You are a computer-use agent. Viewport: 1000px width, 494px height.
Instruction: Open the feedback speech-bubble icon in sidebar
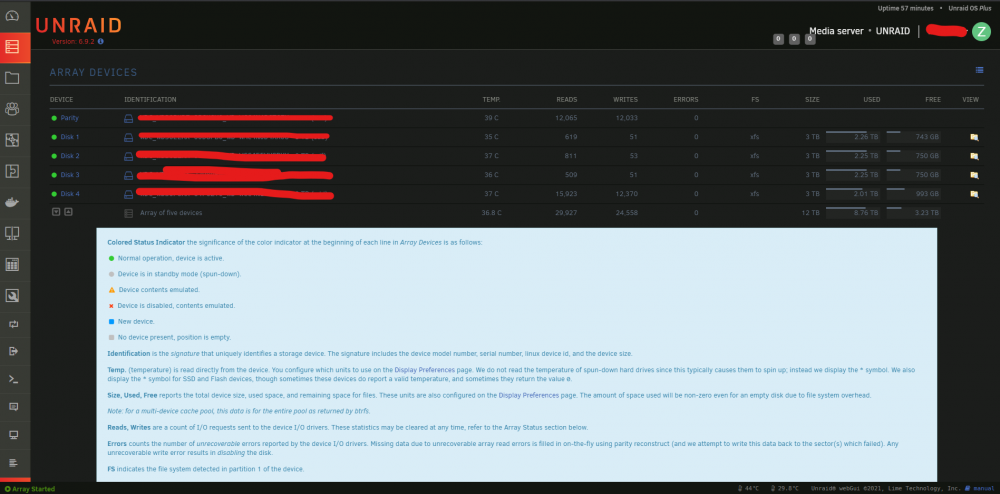(x=13, y=407)
